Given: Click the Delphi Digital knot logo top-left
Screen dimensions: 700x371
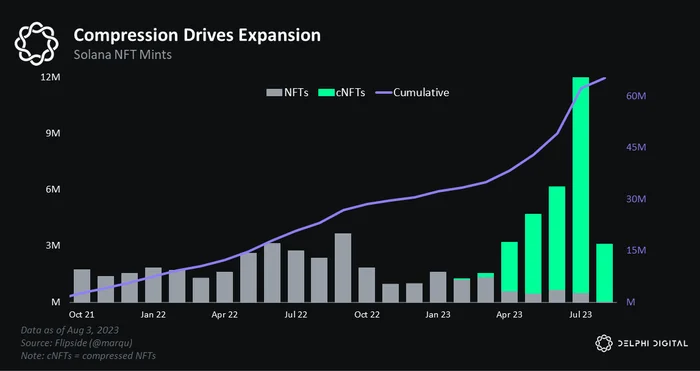Looking at the screenshot, I should coord(36,44).
